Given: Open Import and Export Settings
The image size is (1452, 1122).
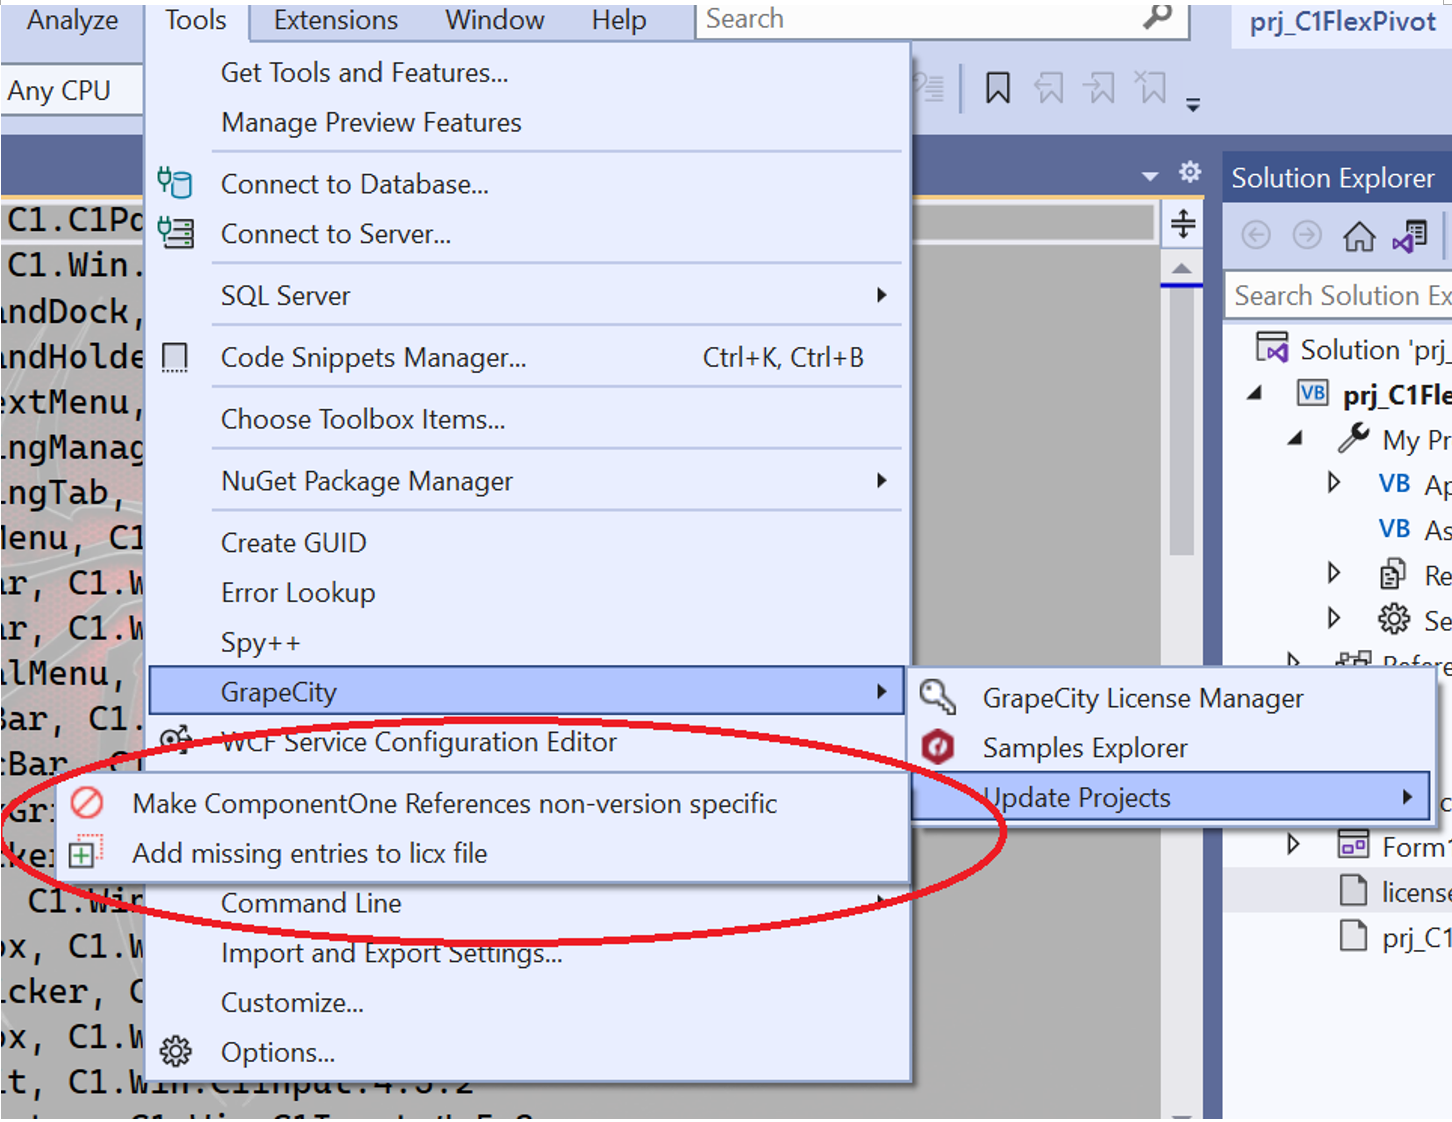Looking at the screenshot, I should [x=529, y=953].
